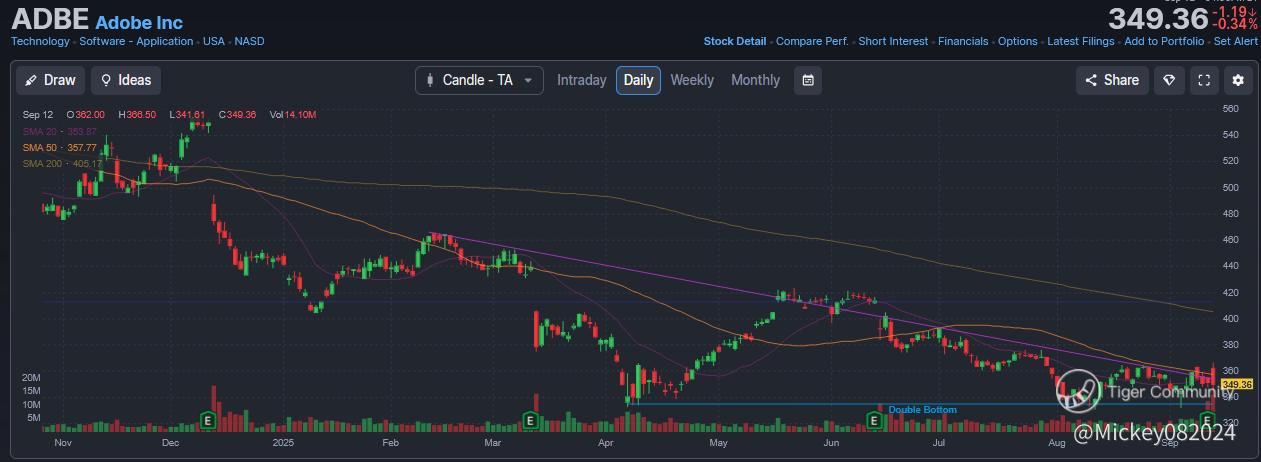
Task: Click the diamond premium icon
Action: [x=1168, y=80]
